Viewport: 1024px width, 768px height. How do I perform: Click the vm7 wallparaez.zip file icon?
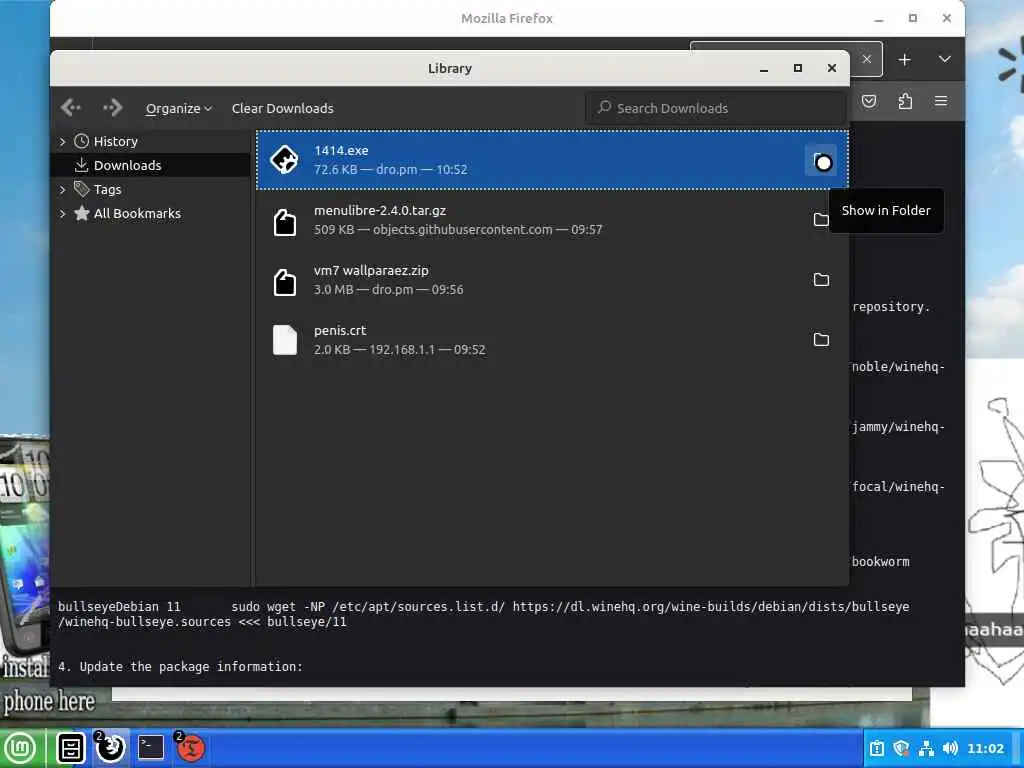click(285, 282)
